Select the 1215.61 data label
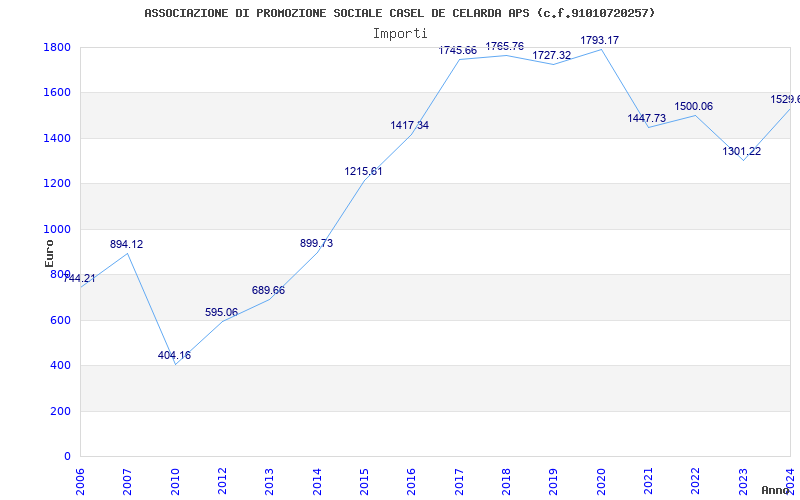Viewport: 800px width, 500px height. [x=363, y=171]
